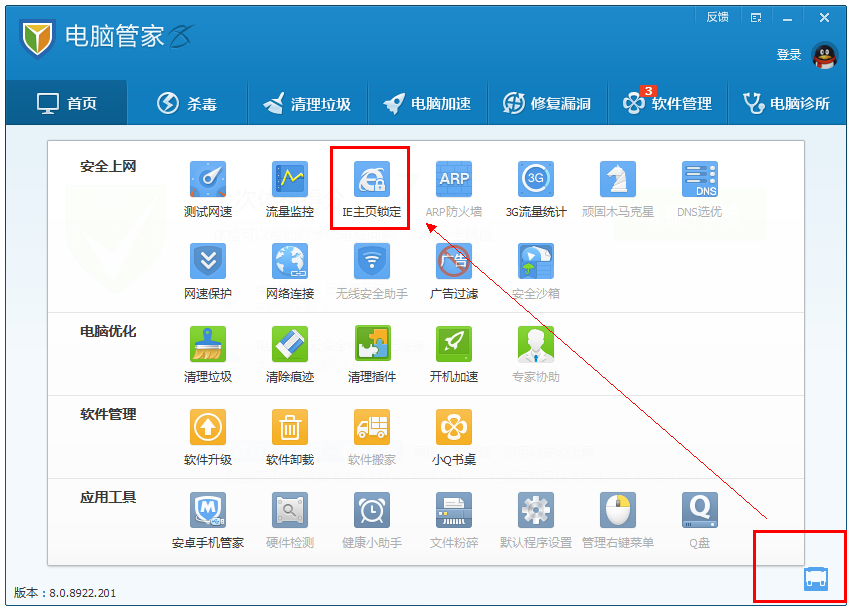Open the 文件粉碎 file shredder
Image resolution: width=854 pixels, height=612 pixels.
click(454, 521)
